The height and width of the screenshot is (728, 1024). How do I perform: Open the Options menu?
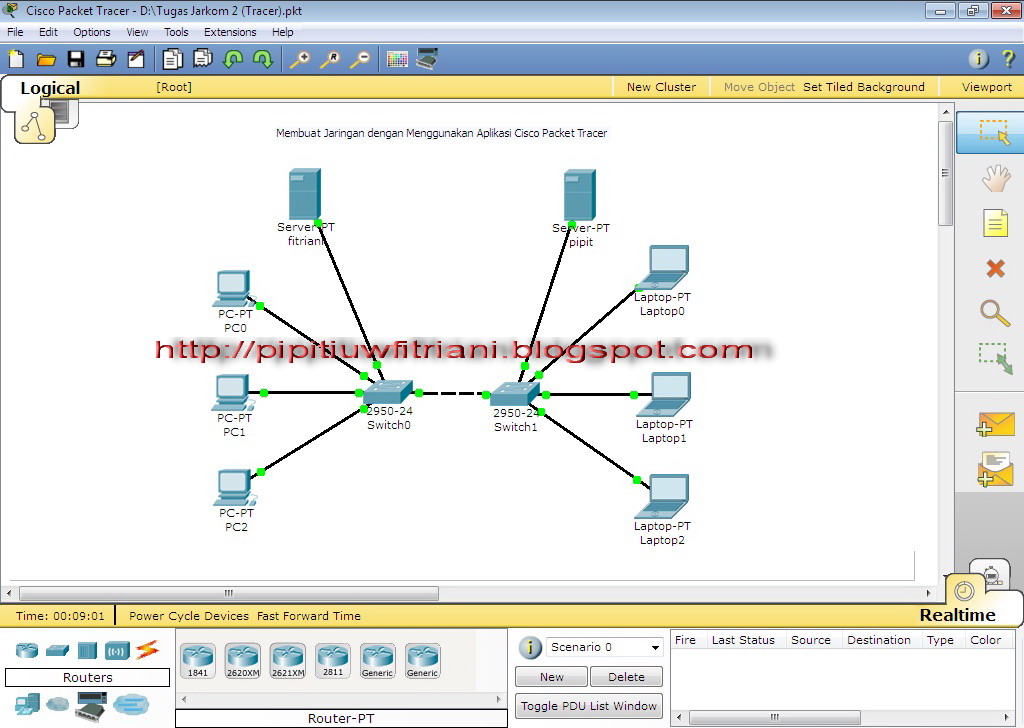(91, 32)
